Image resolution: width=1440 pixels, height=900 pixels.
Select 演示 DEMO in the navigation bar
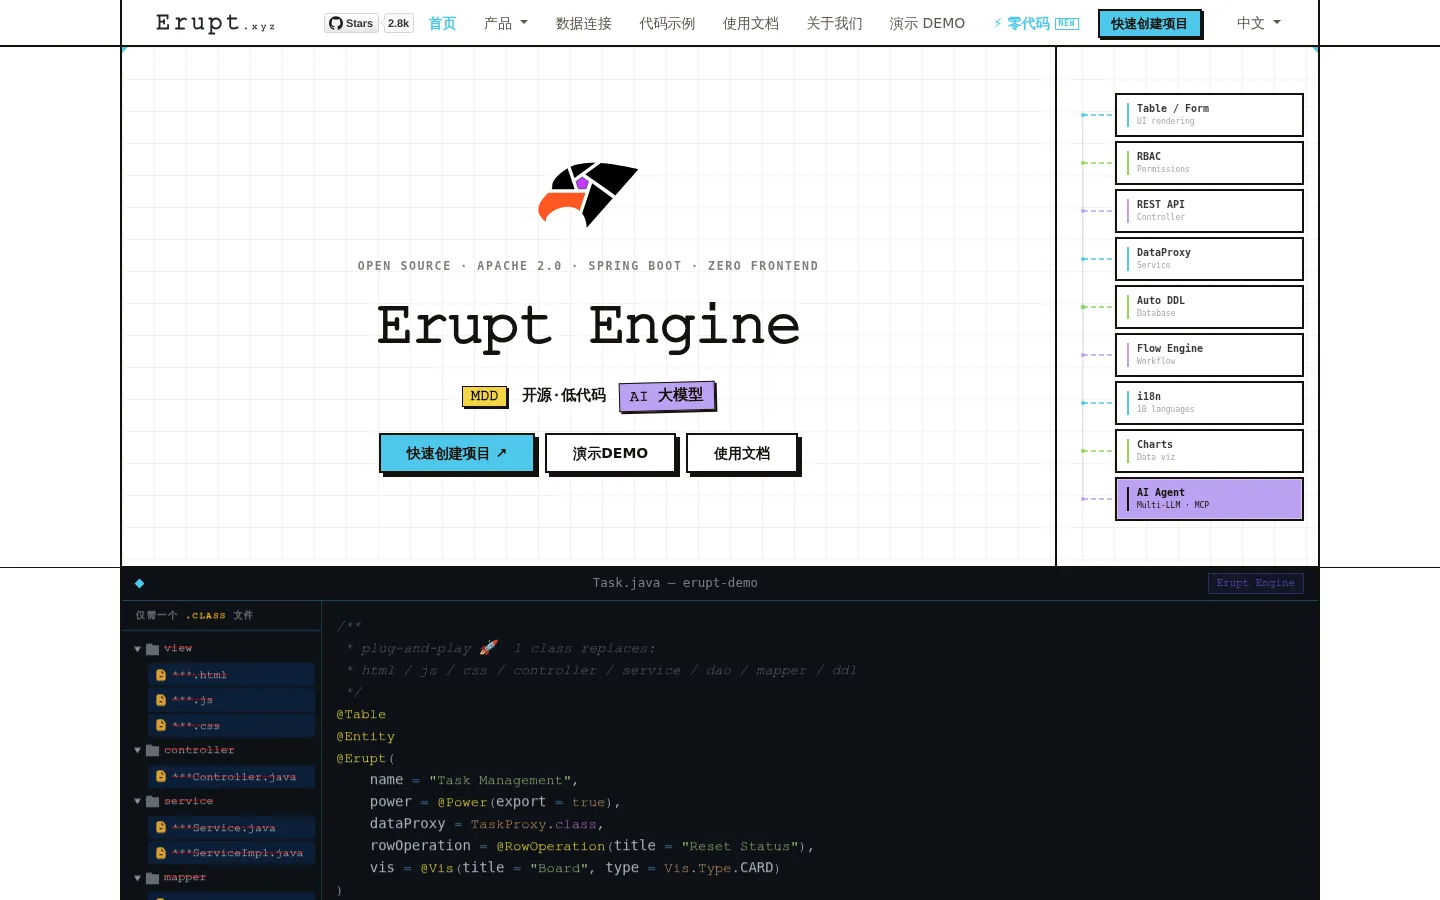pos(927,23)
